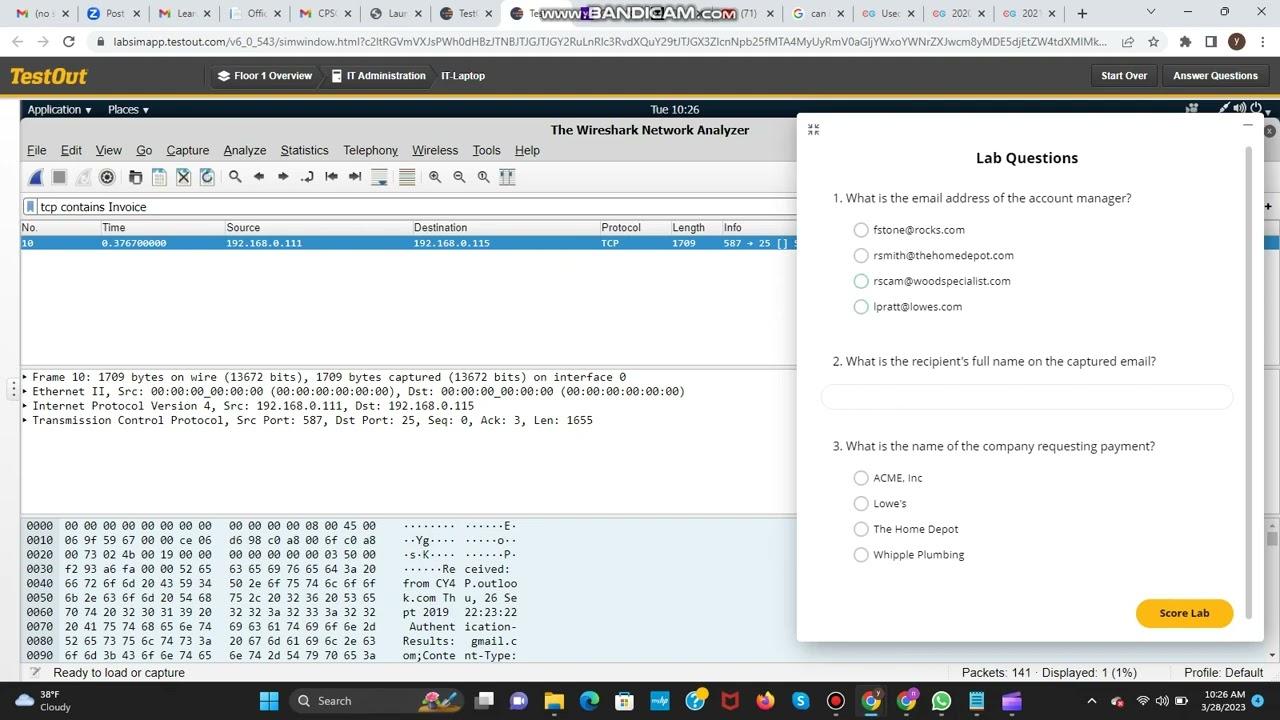Click the Lab Questions panel scrollbar
1280x720 pixels.
click(x=1248, y=370)
